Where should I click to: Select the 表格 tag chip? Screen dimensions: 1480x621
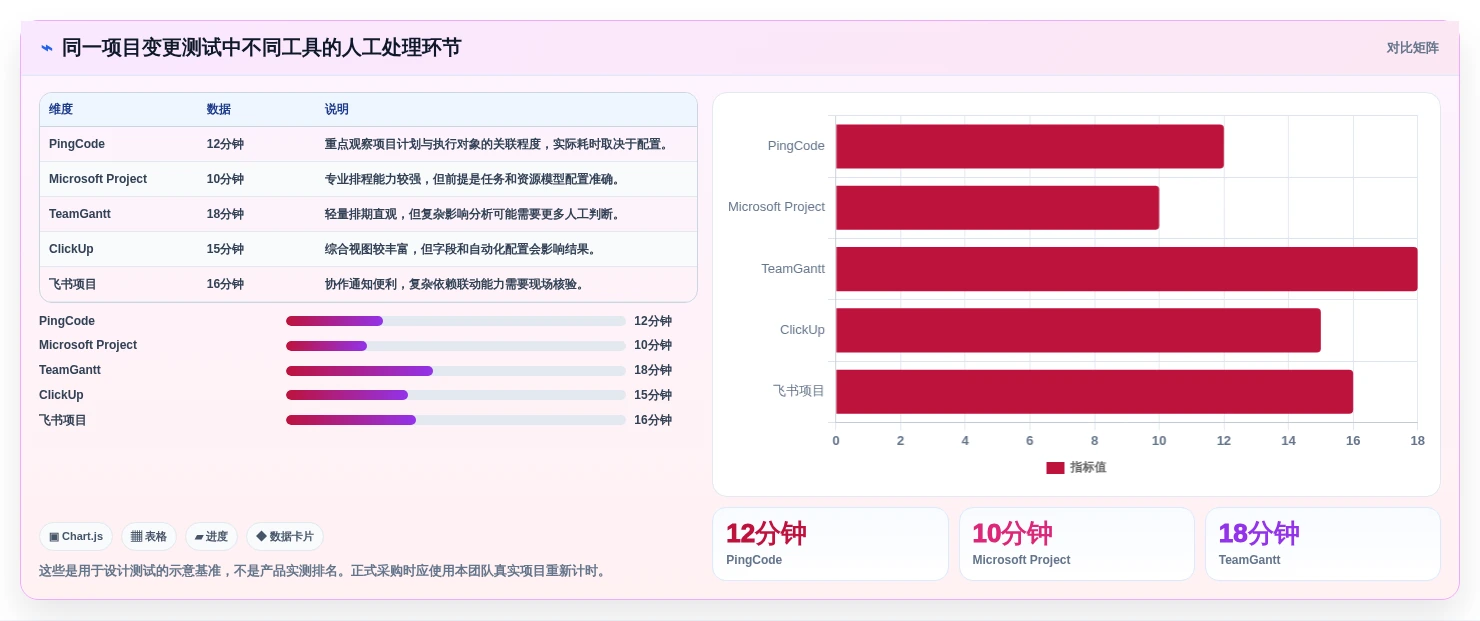(x=149, y=536)
